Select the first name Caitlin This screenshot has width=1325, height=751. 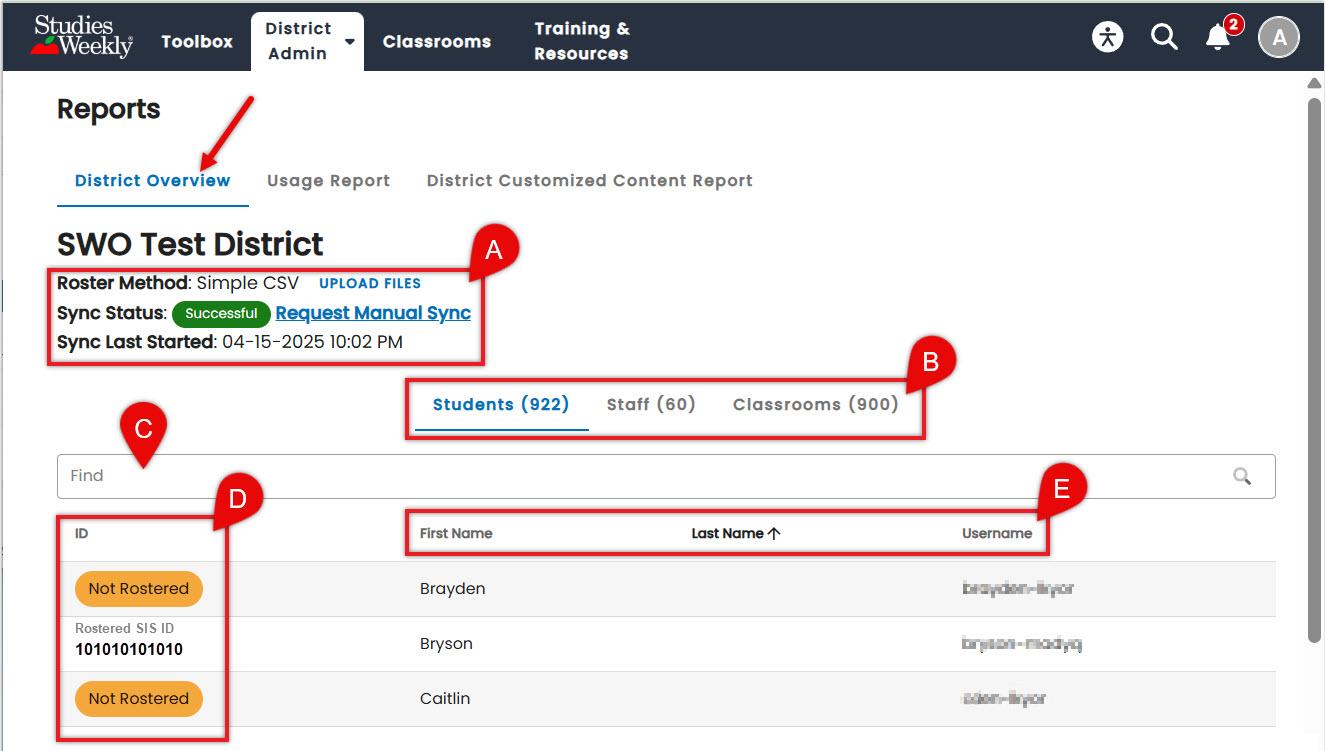(x=445, y=699)
